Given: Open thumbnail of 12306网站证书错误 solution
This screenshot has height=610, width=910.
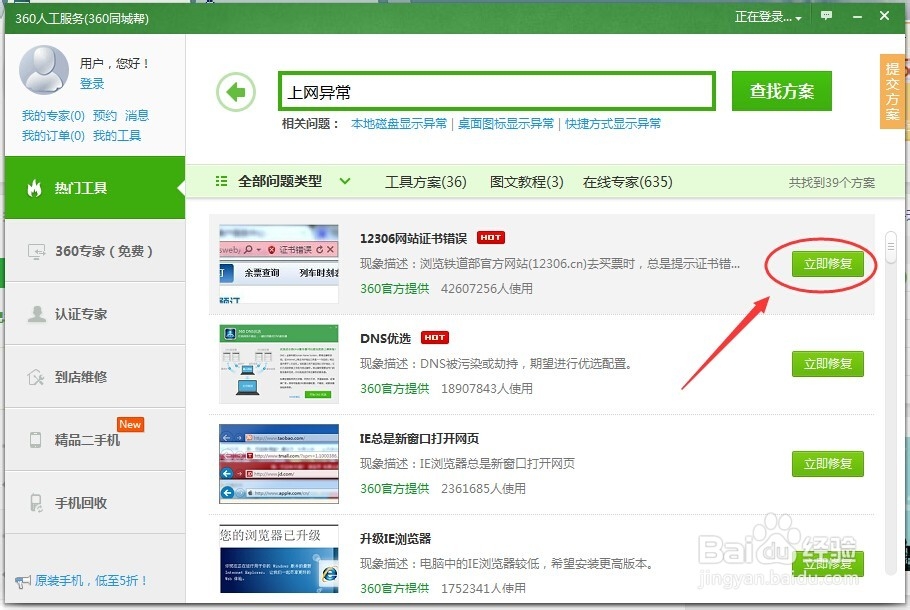Looking at the screenshot, I should point(279,265).
